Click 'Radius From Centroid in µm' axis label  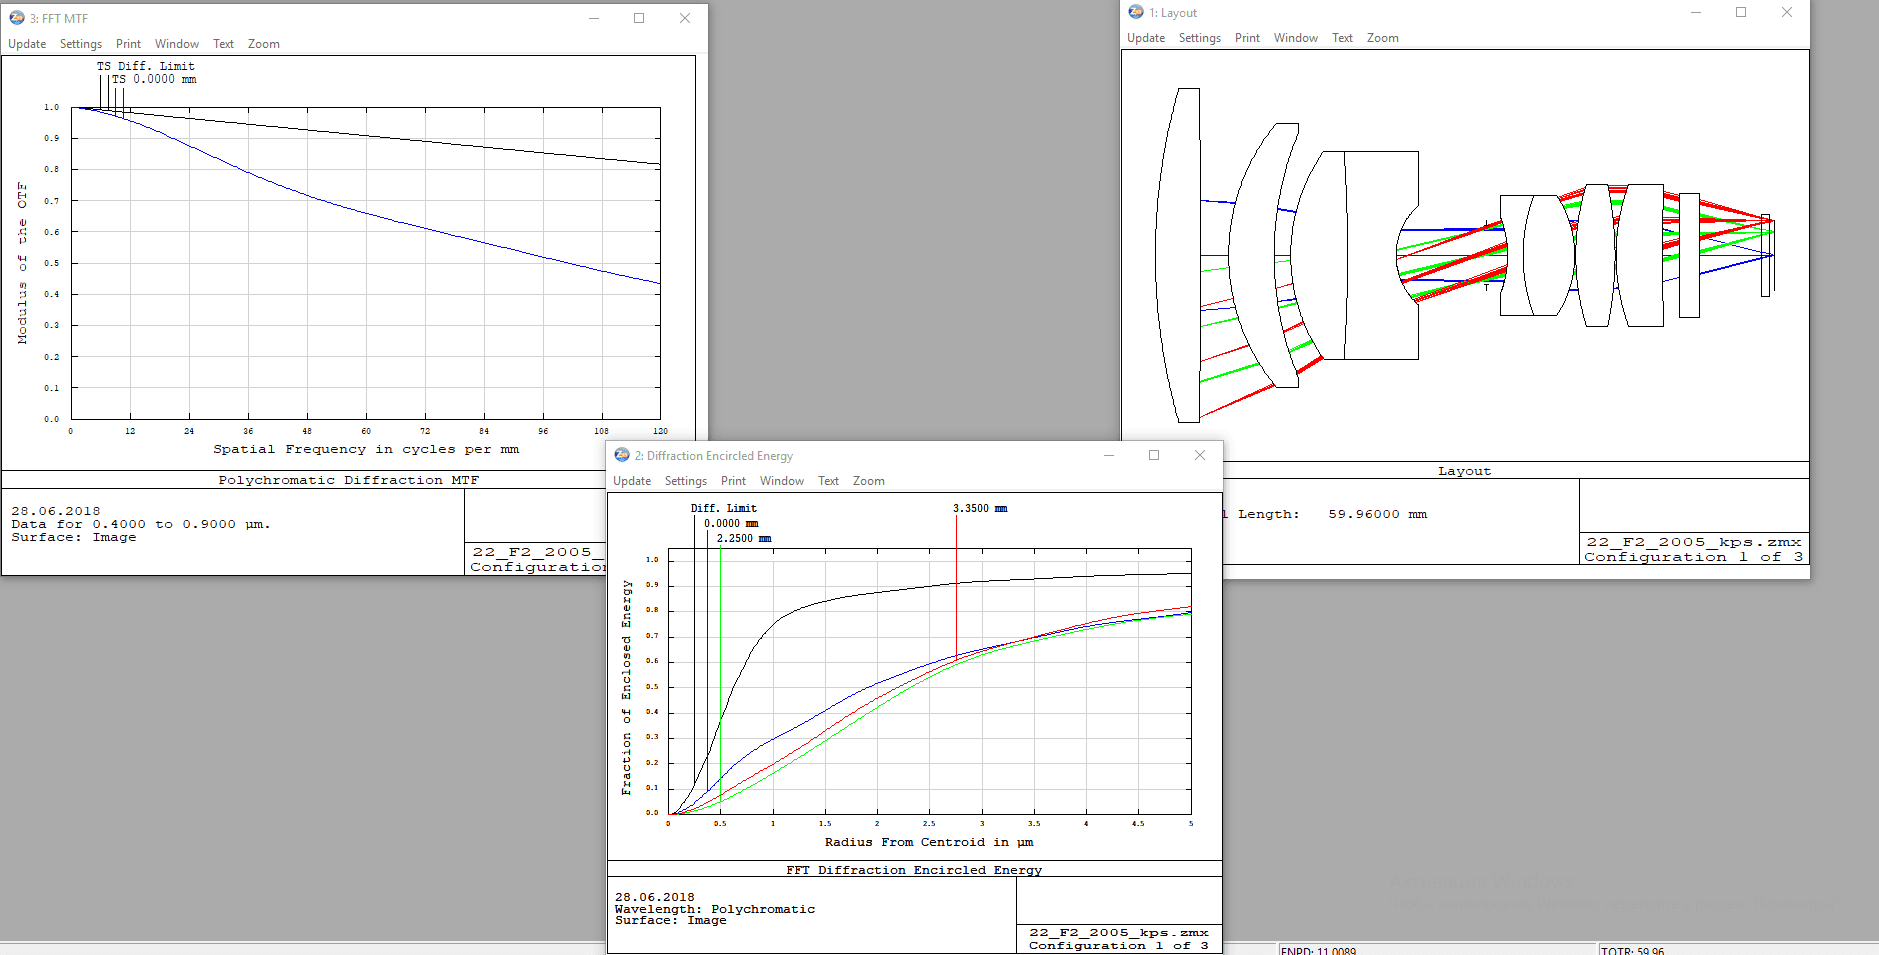point(929,842)
